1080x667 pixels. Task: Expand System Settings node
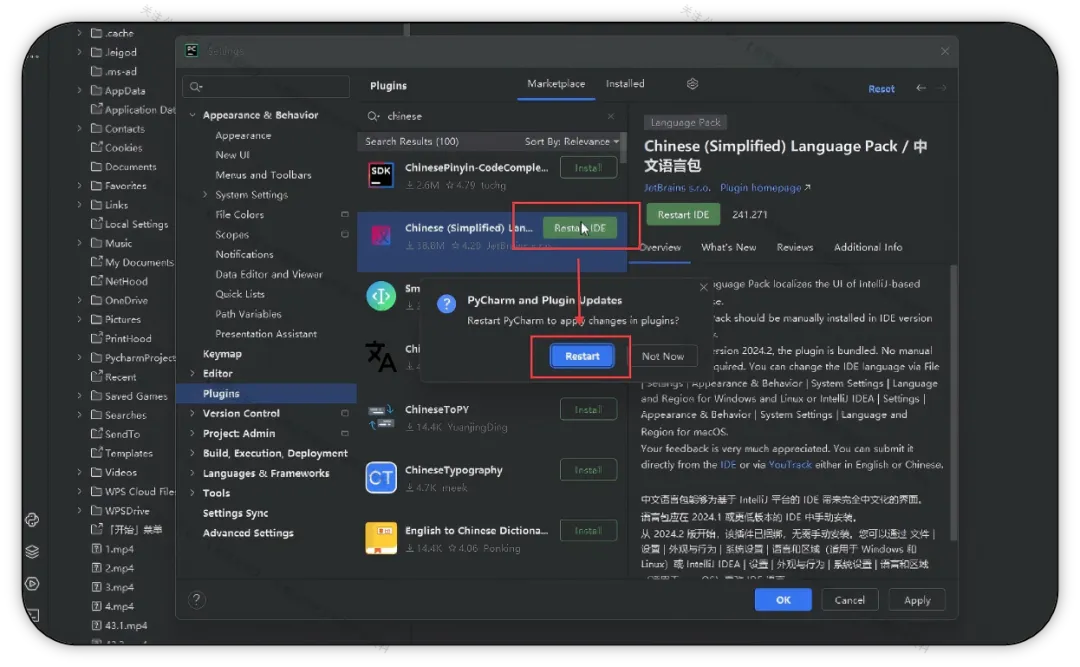click(205, 195)
